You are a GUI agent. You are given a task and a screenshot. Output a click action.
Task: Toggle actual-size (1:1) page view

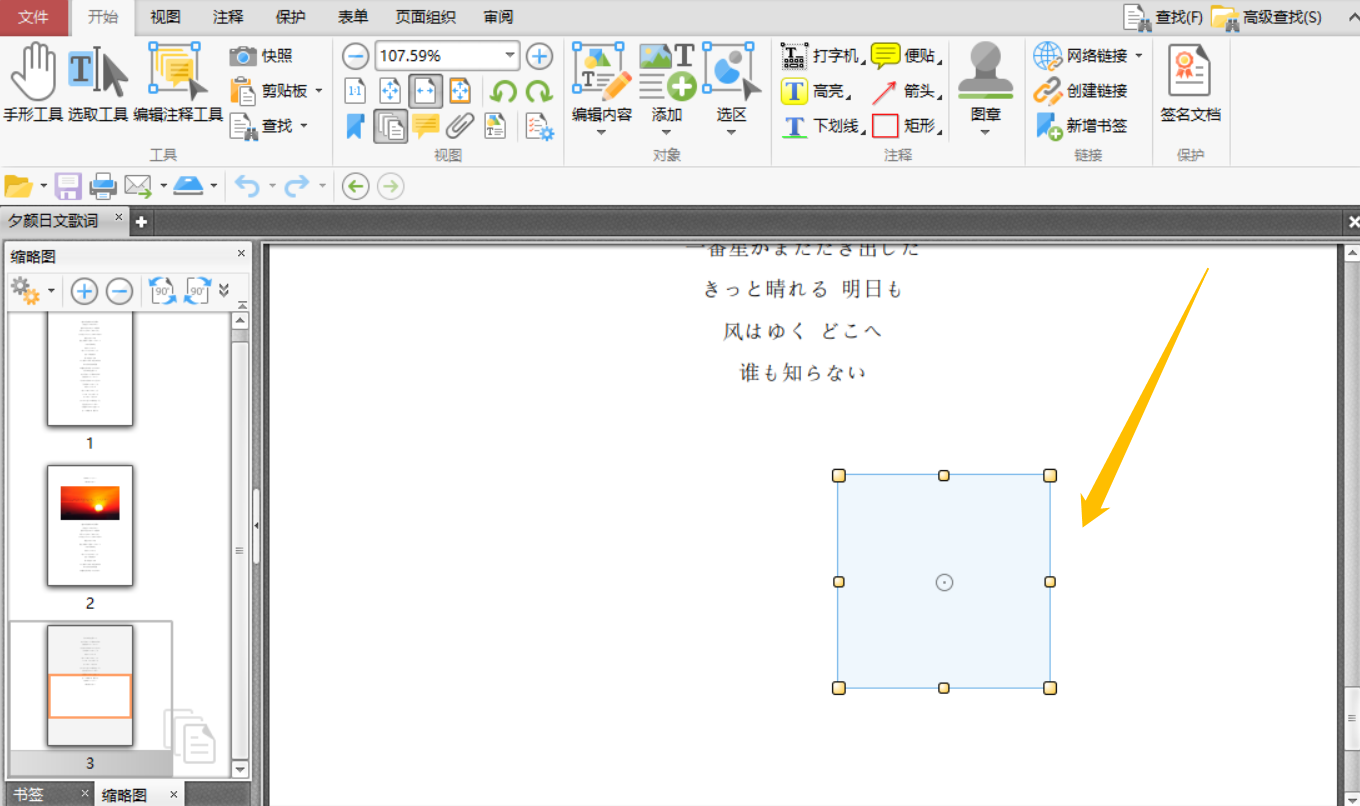355,91
